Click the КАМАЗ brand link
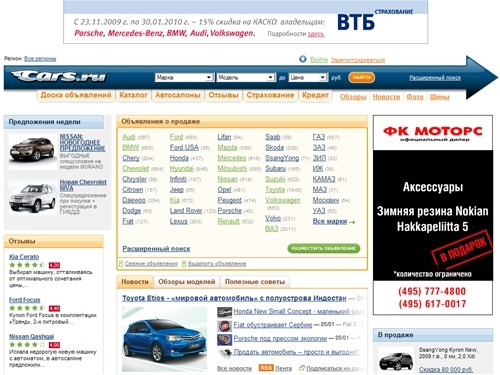 click(324, 179)
